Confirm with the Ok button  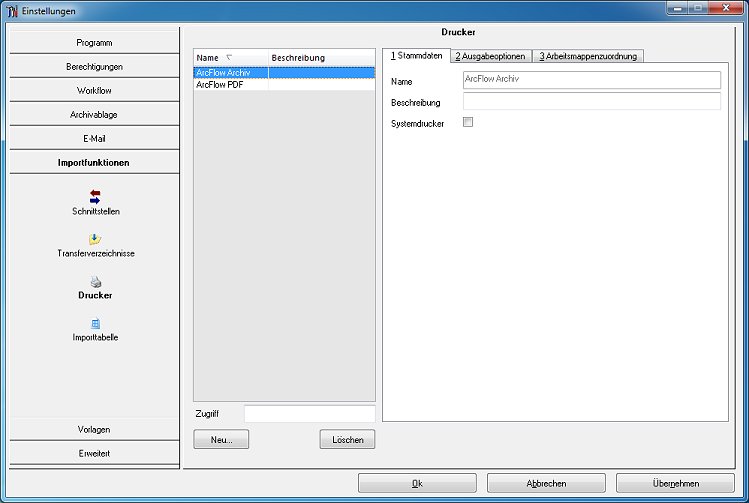[x=417, y=483]
